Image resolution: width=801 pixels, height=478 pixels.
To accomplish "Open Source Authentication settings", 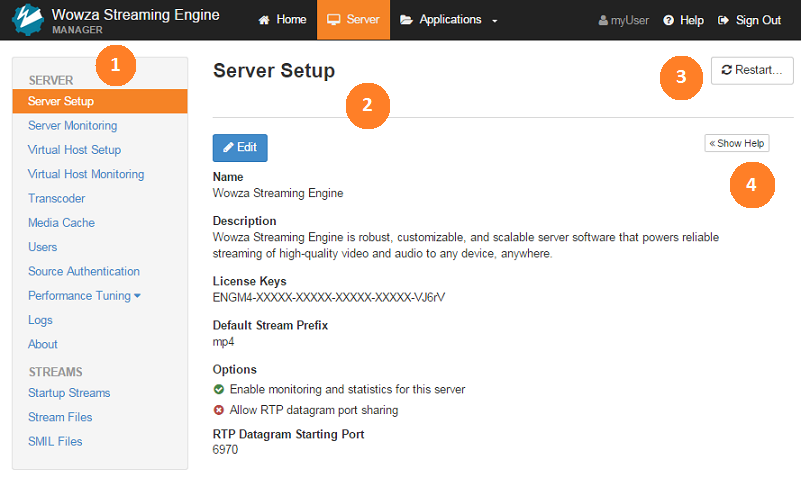I will coord(84,271).
